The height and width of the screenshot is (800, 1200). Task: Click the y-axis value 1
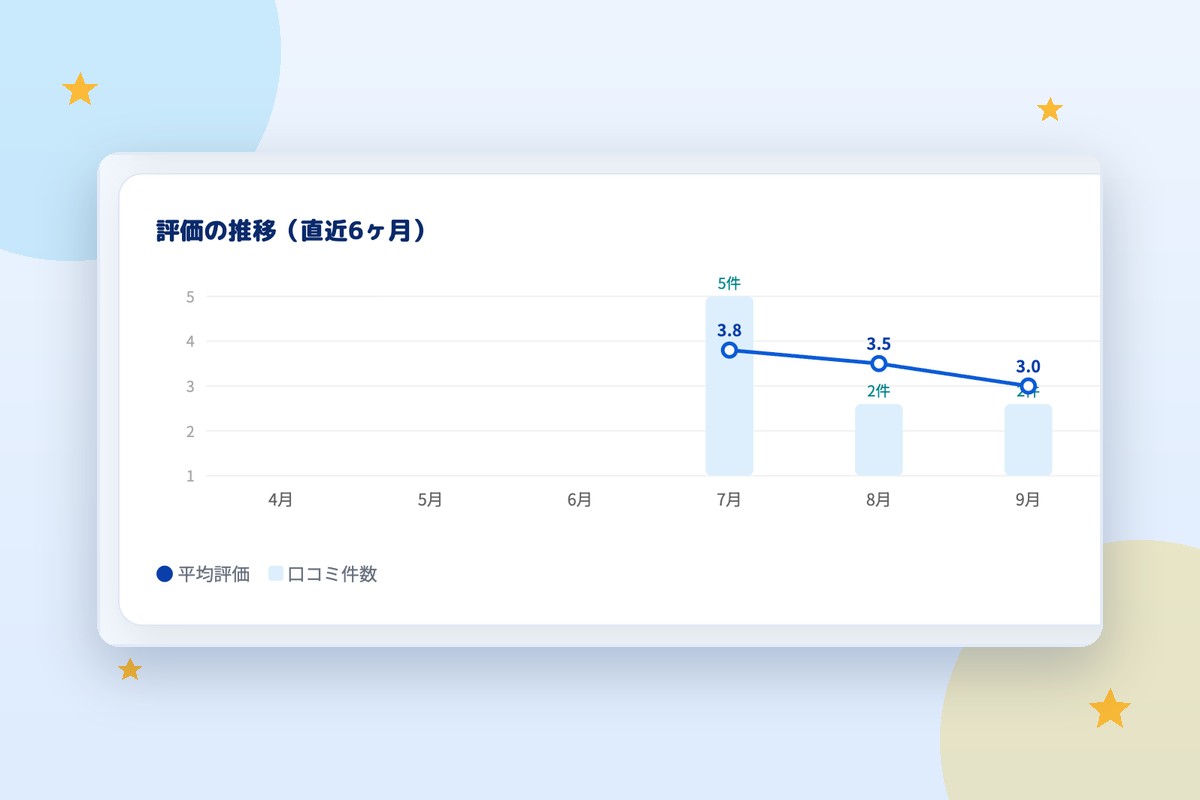pyautogui.click(x=190, y=476)
